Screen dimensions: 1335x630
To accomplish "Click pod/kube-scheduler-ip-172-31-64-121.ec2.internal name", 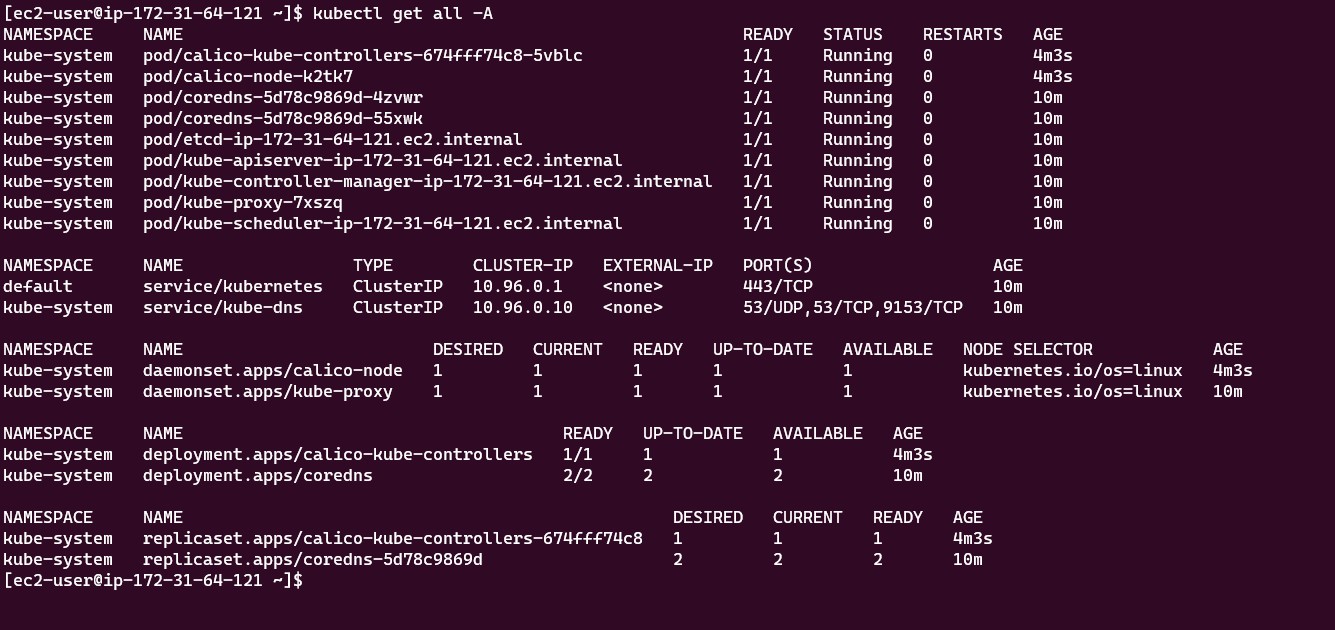I will (x=383, y=223).
